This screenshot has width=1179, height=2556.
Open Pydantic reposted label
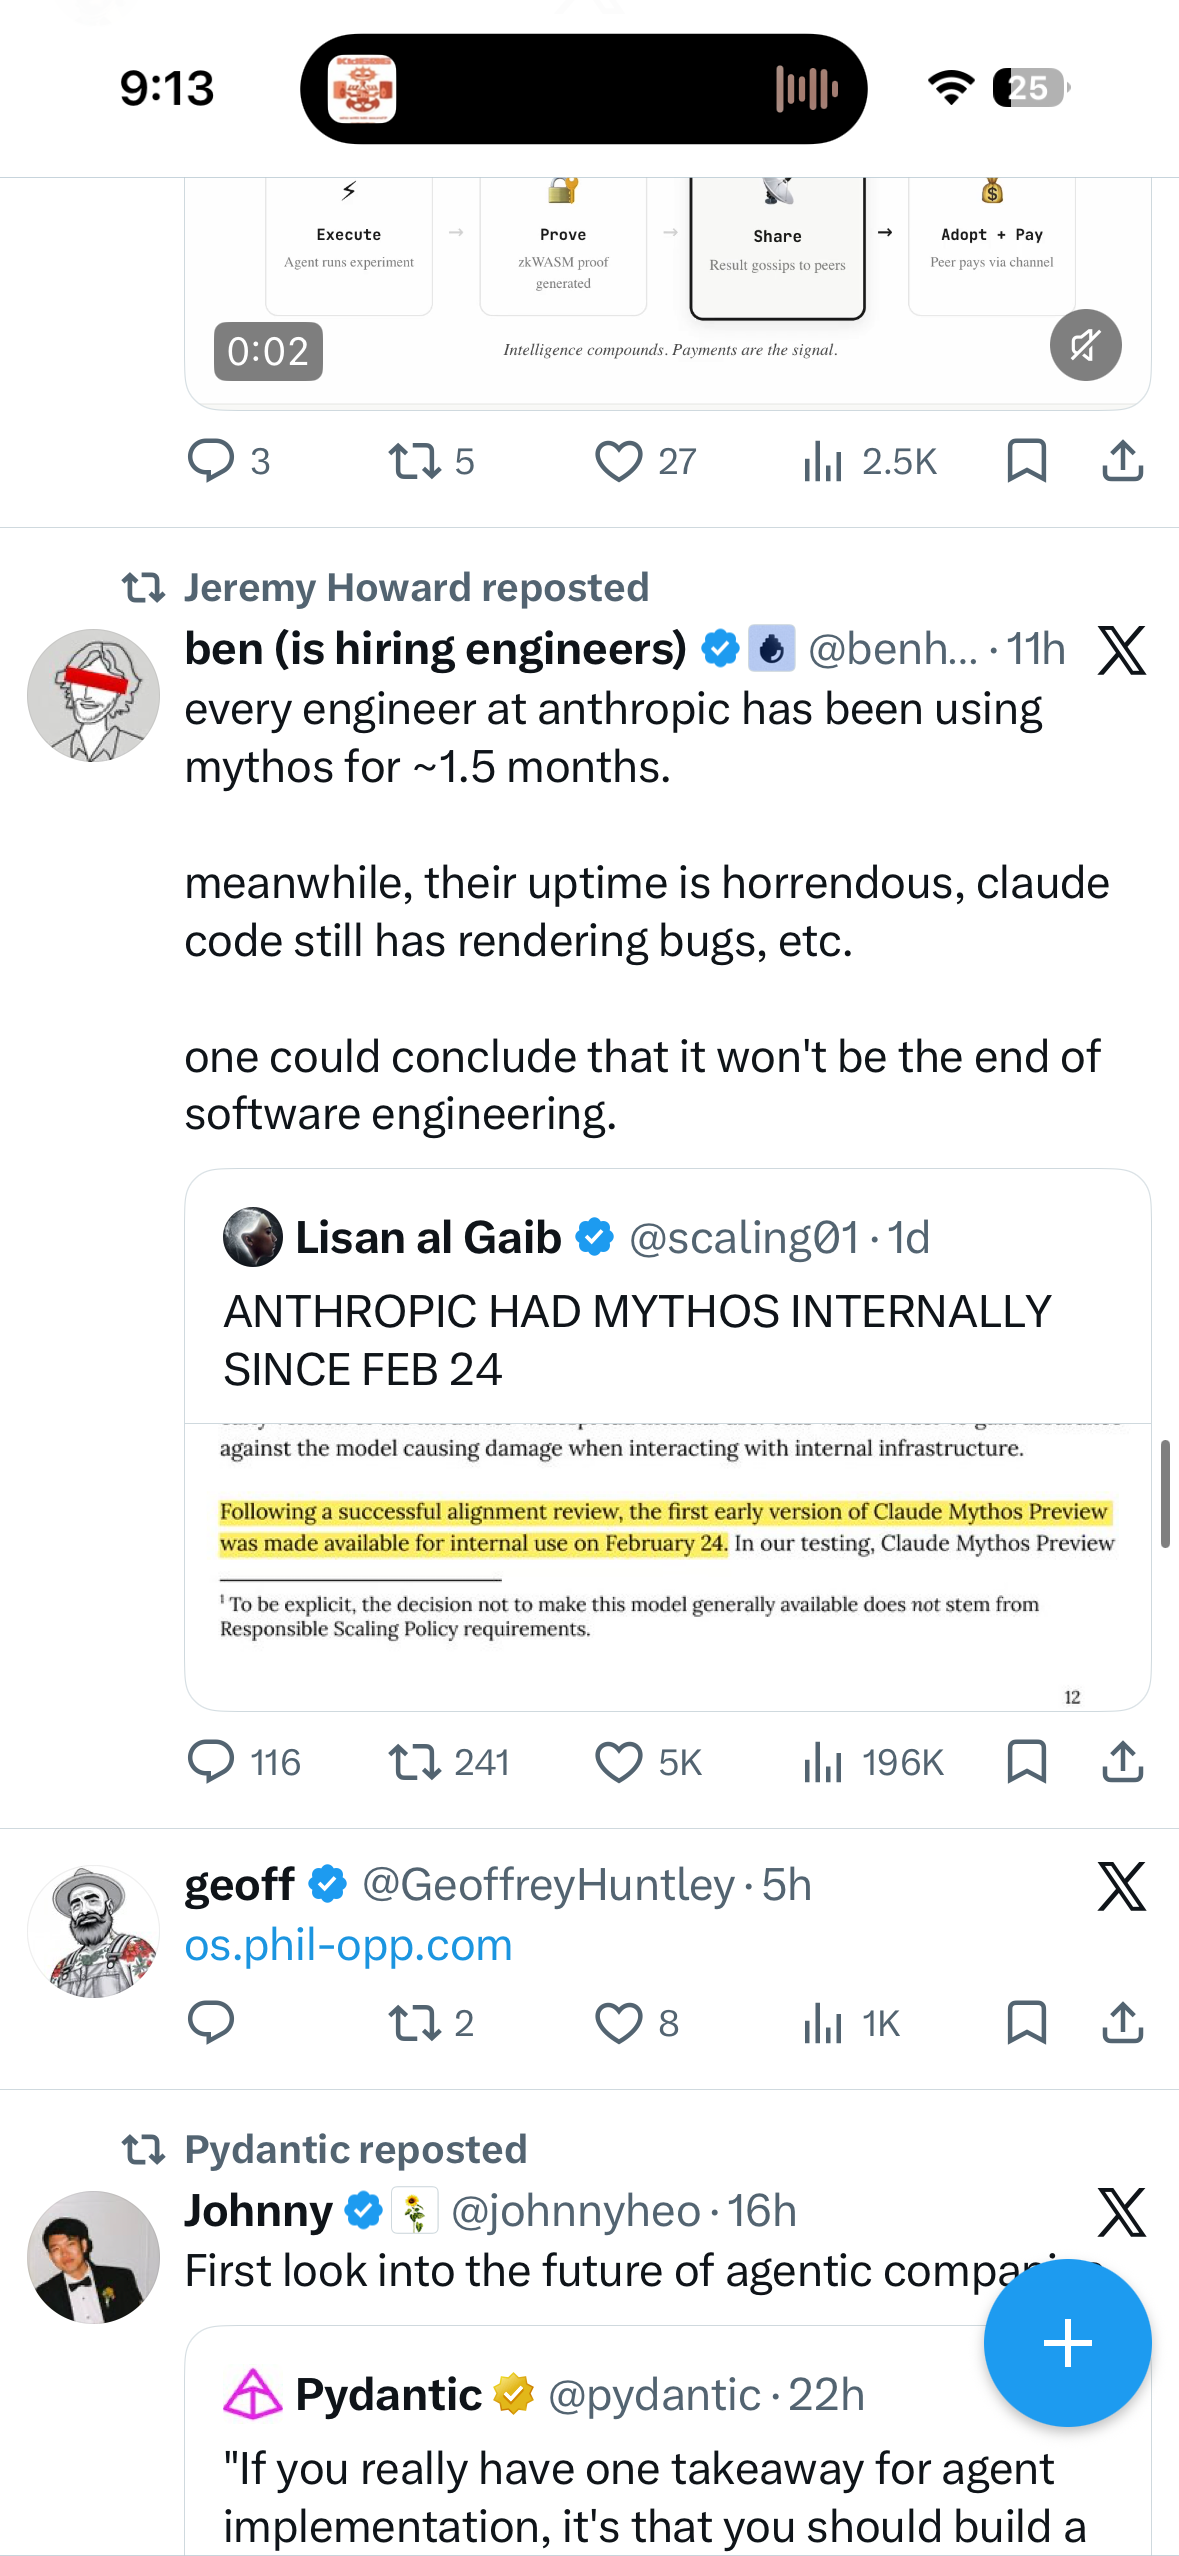coord(355,2149)
